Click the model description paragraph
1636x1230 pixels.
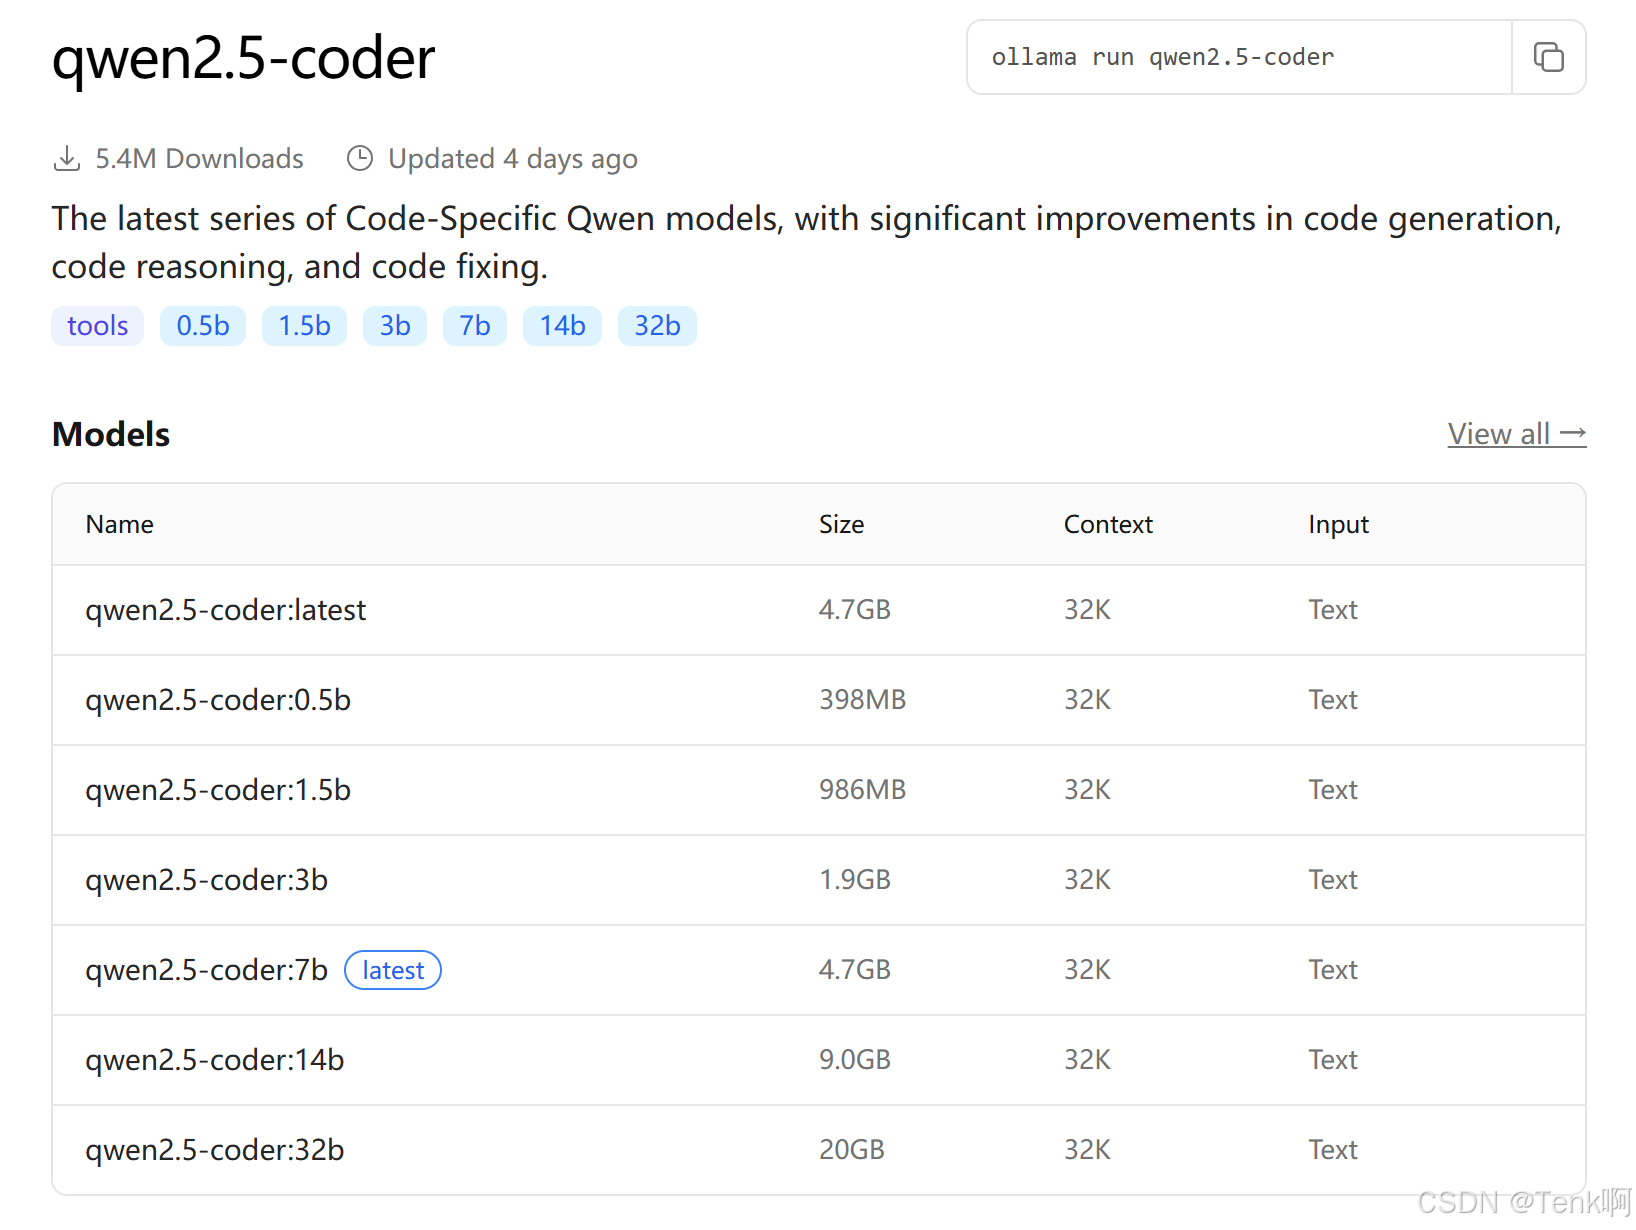coord(806,243)
